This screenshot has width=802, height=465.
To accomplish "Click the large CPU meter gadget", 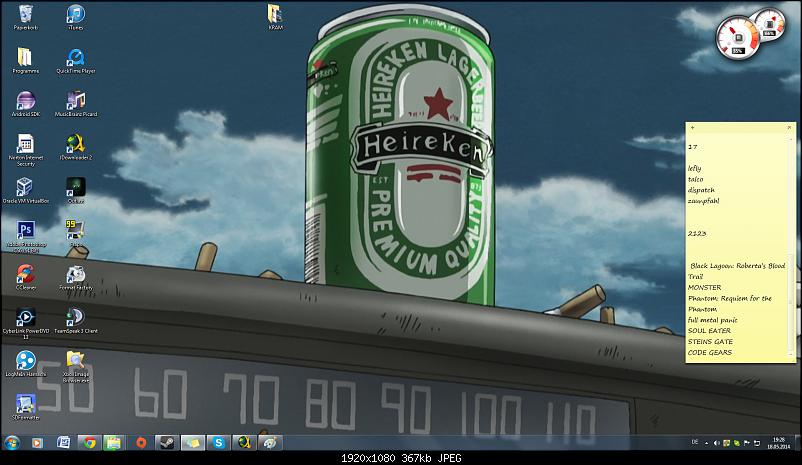I will tap(737, 38).
